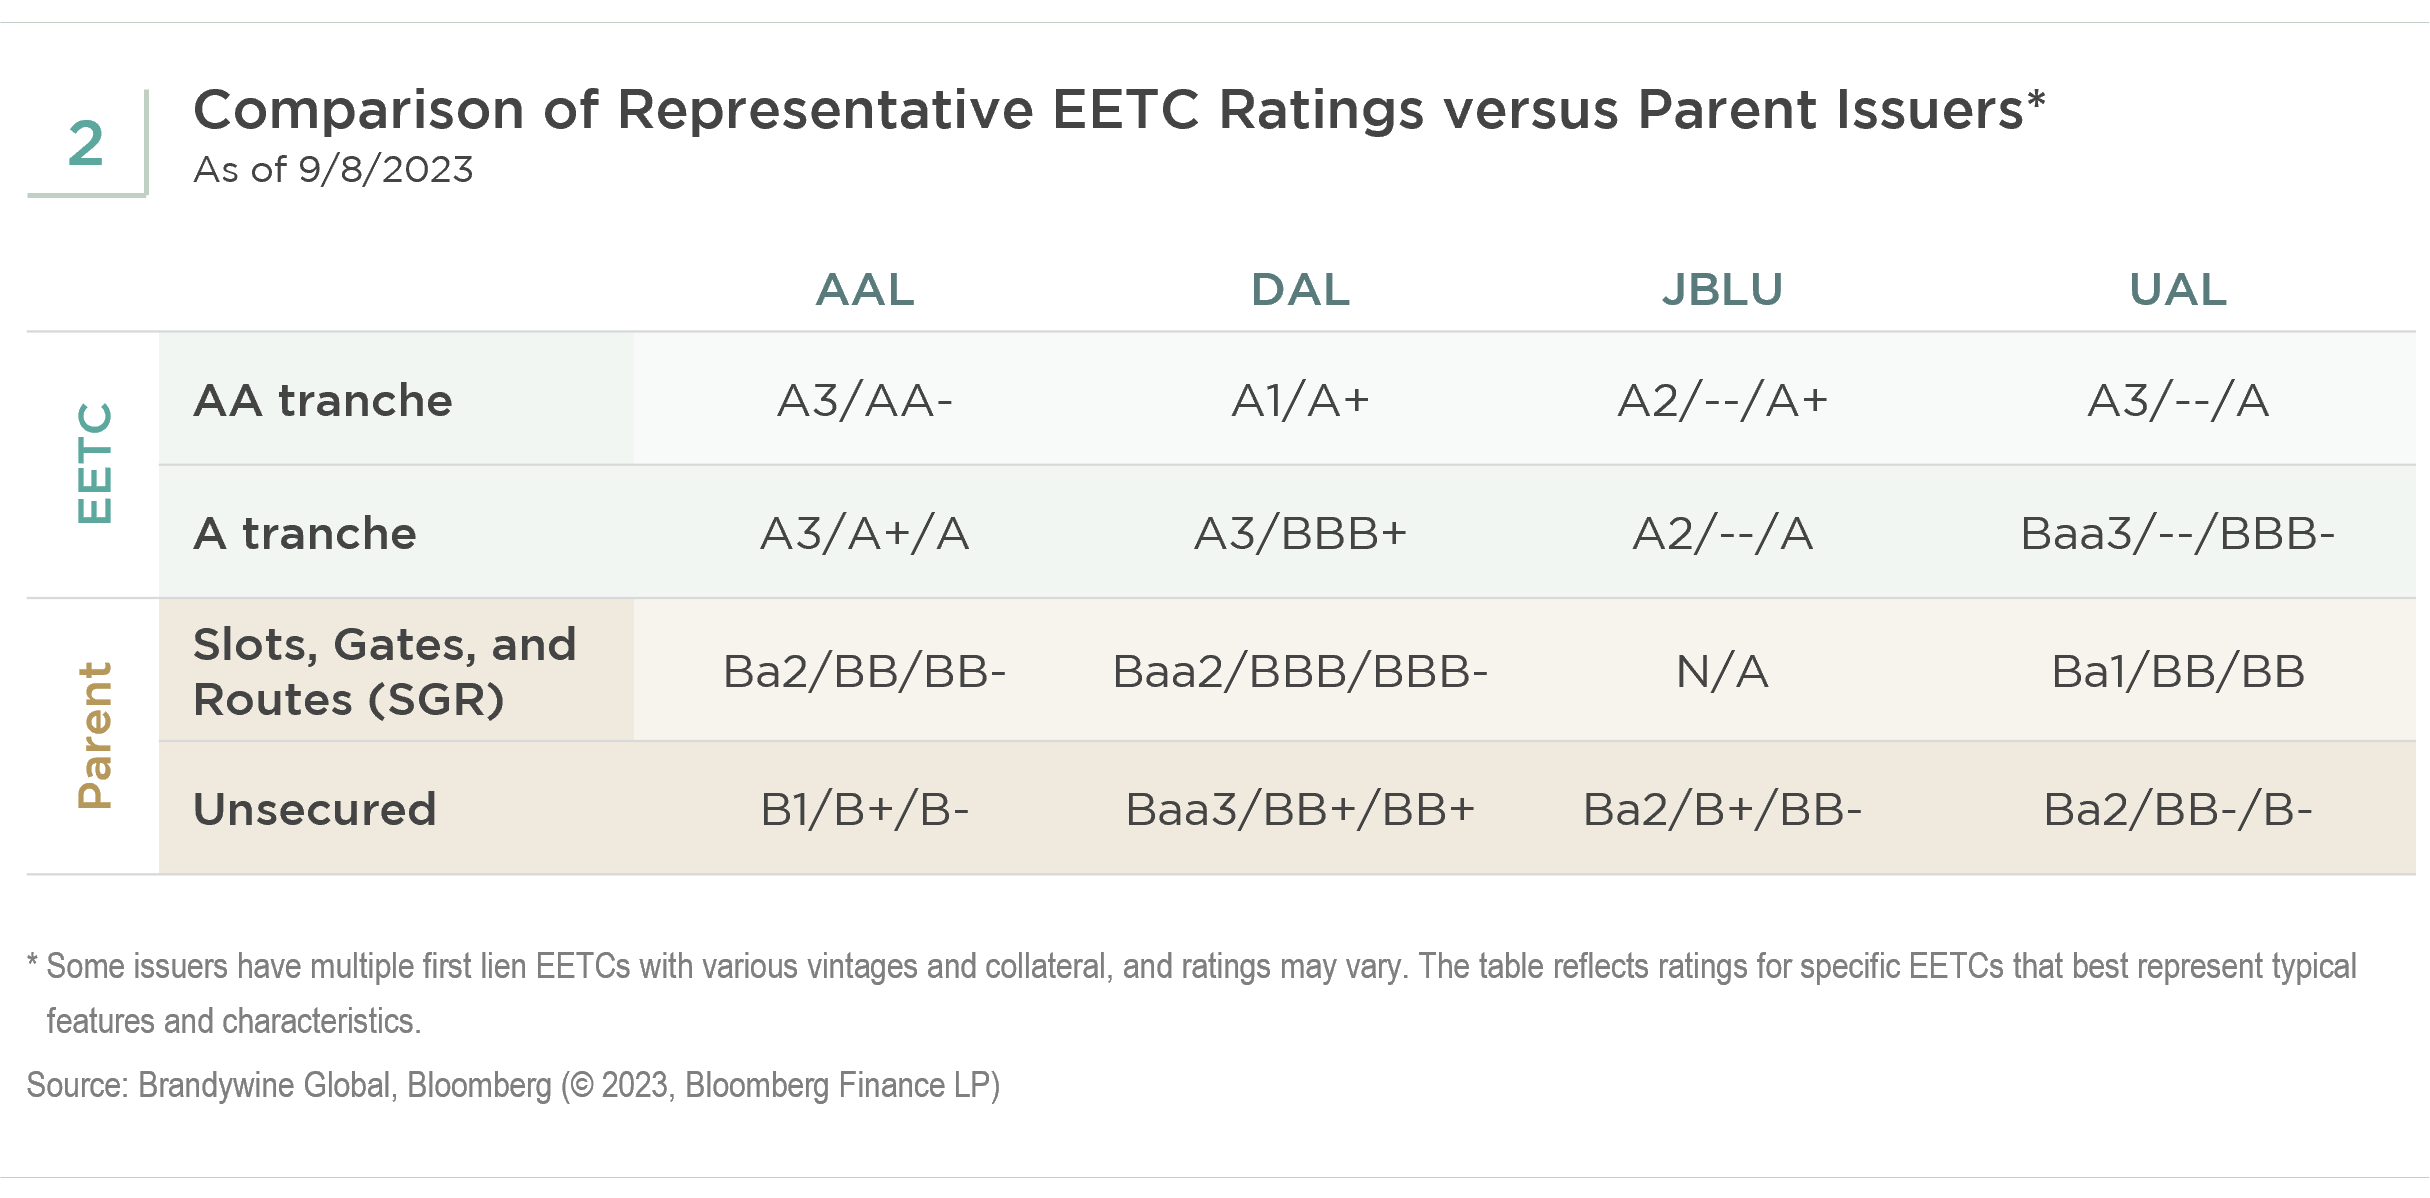Click the AAL column header
The width and height of the screenshot is (2430, 1198).
865,290
